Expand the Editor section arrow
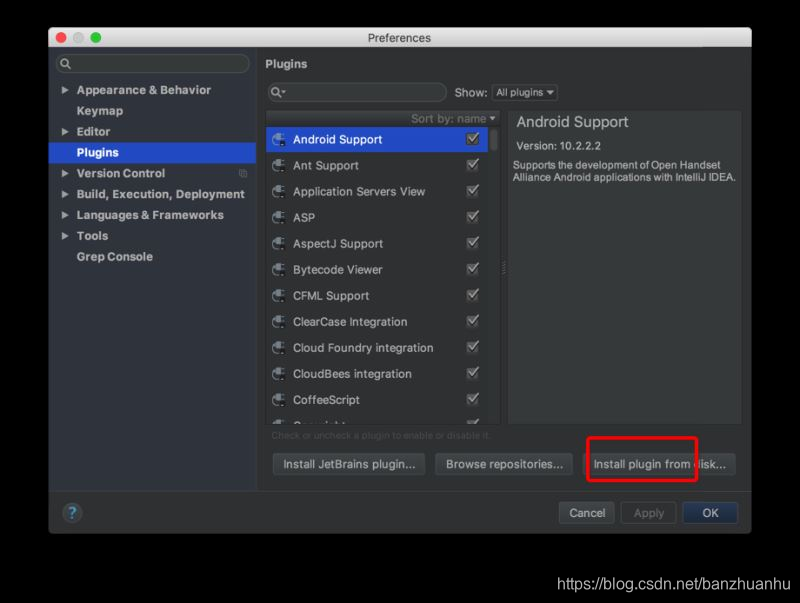This screenshot has width=800, height=603. 65,132
